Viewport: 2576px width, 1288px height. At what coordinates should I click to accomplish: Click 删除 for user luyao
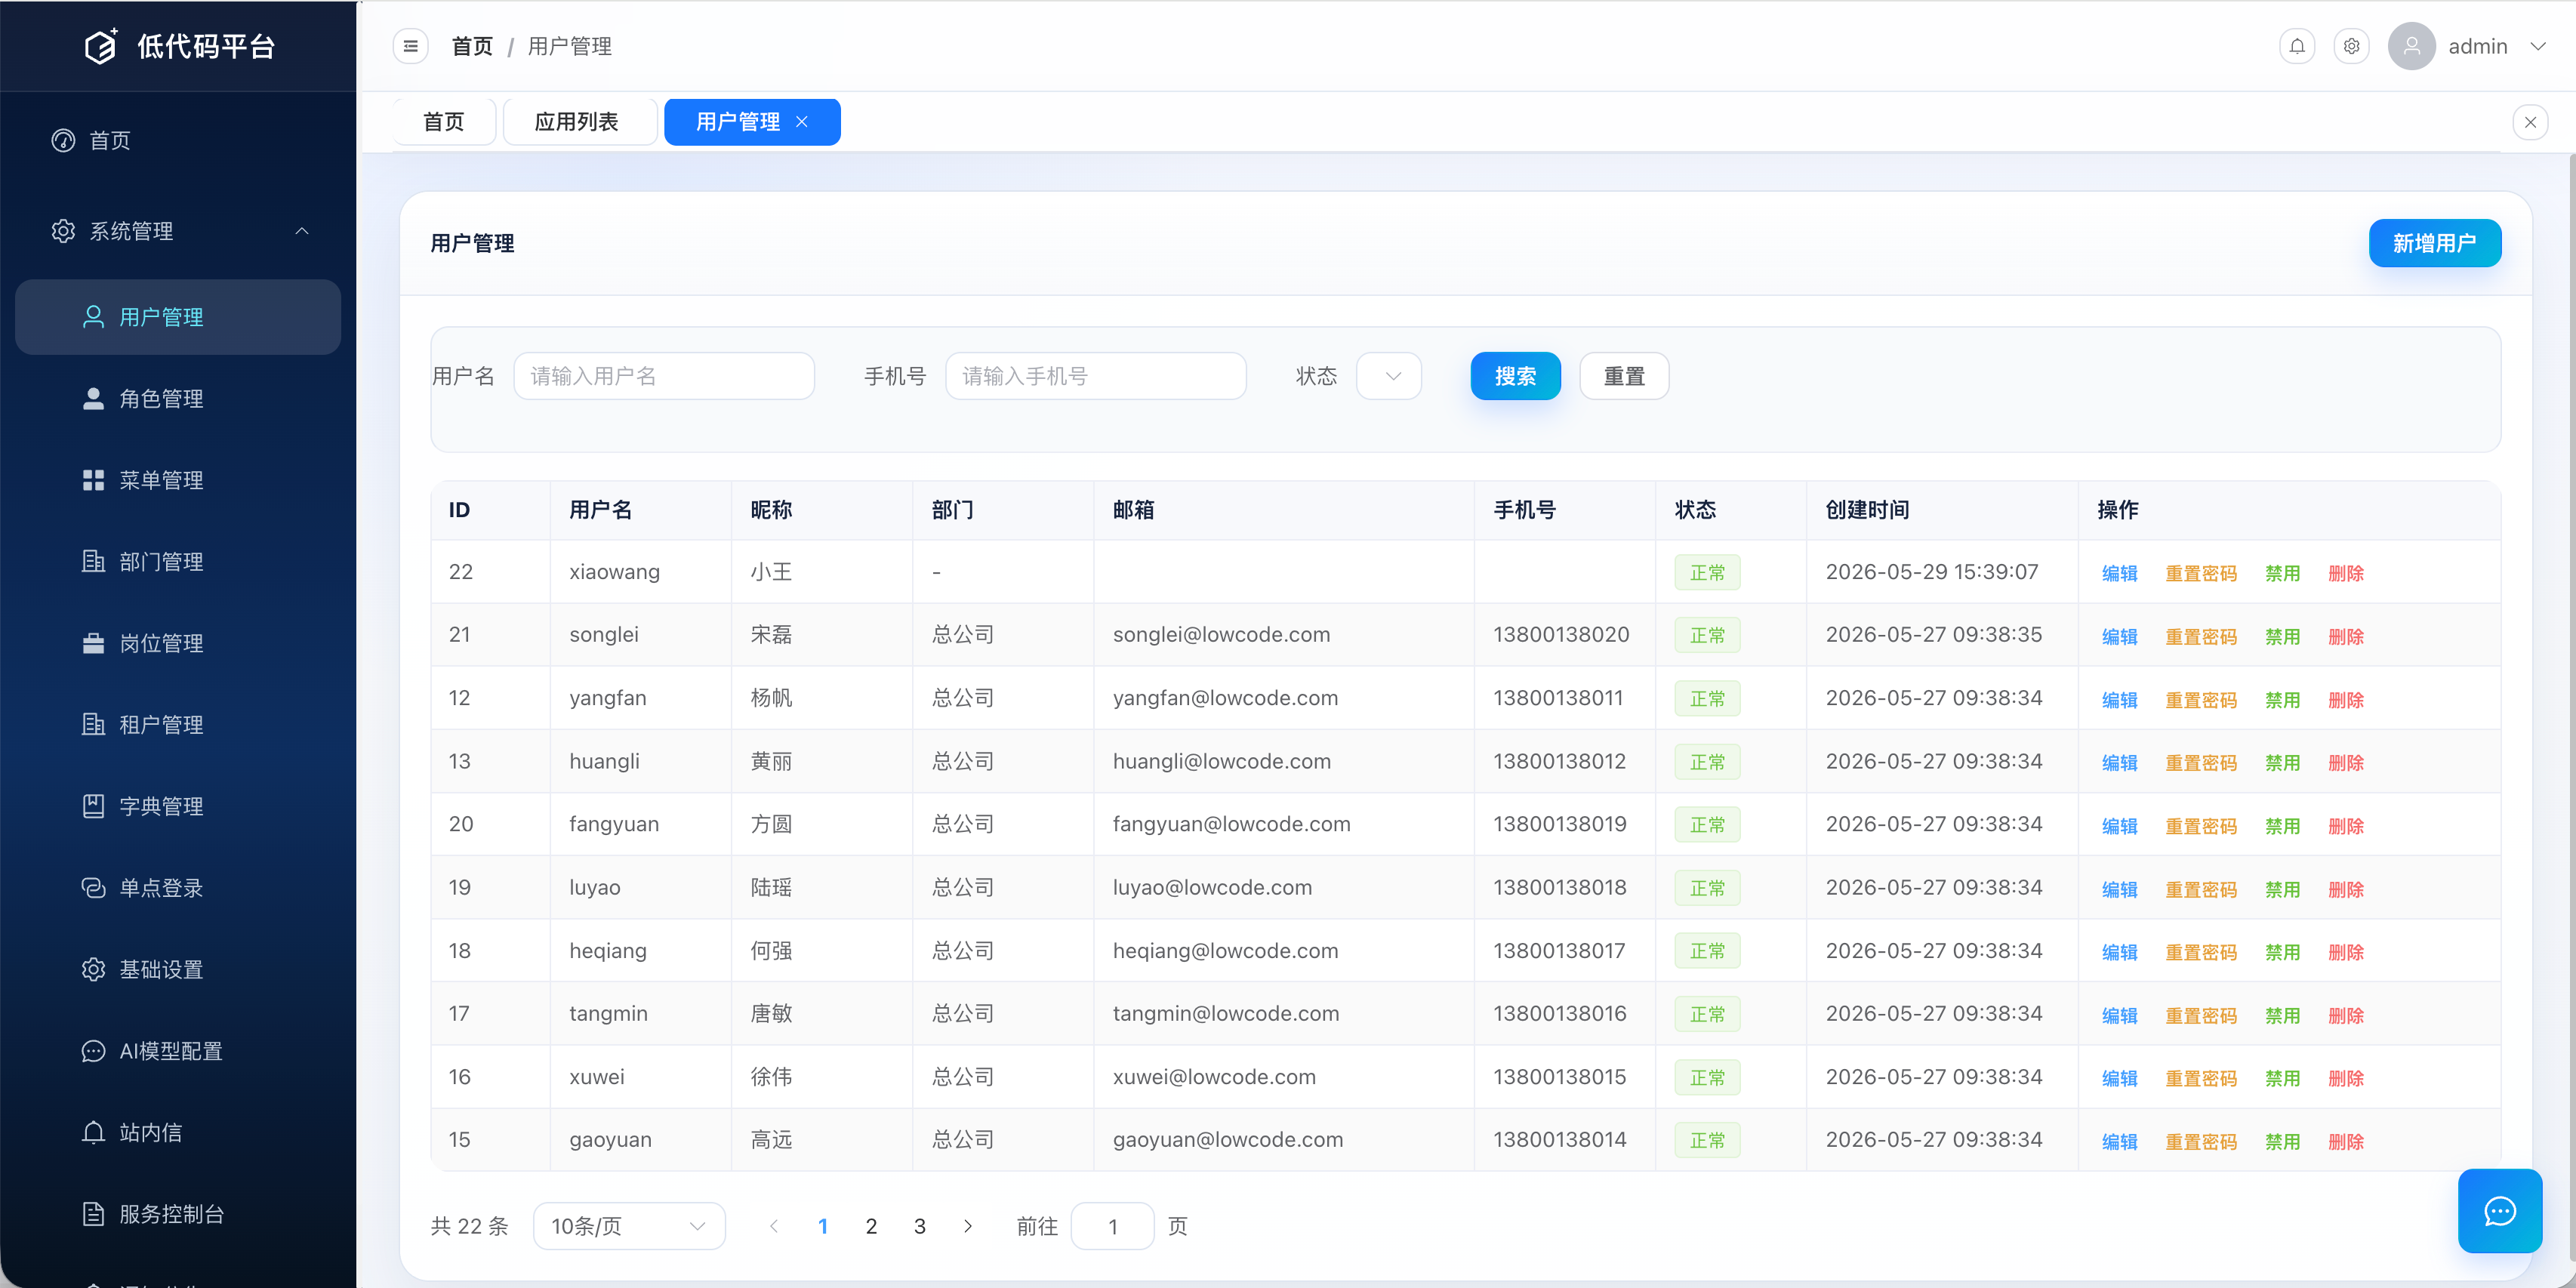click(2345, 889)
